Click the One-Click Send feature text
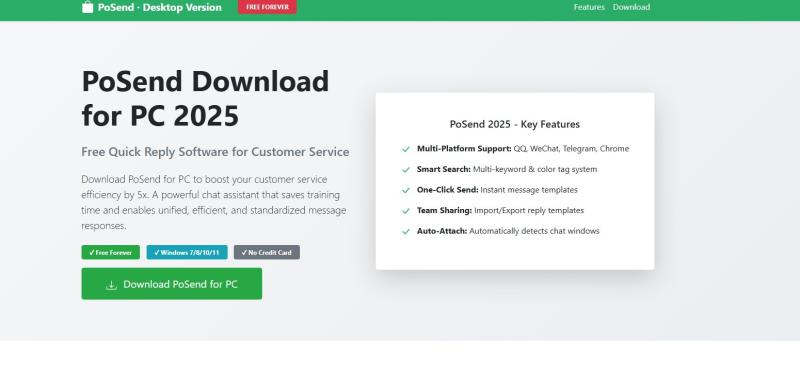 coord(497,189)
